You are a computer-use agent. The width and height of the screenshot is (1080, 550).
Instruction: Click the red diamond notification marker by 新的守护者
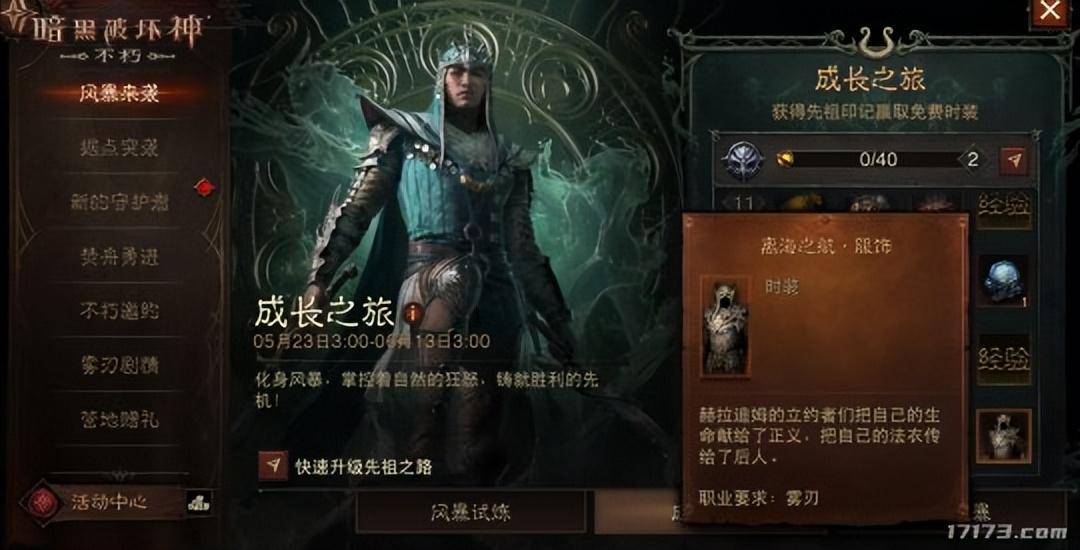click(205, 187)
